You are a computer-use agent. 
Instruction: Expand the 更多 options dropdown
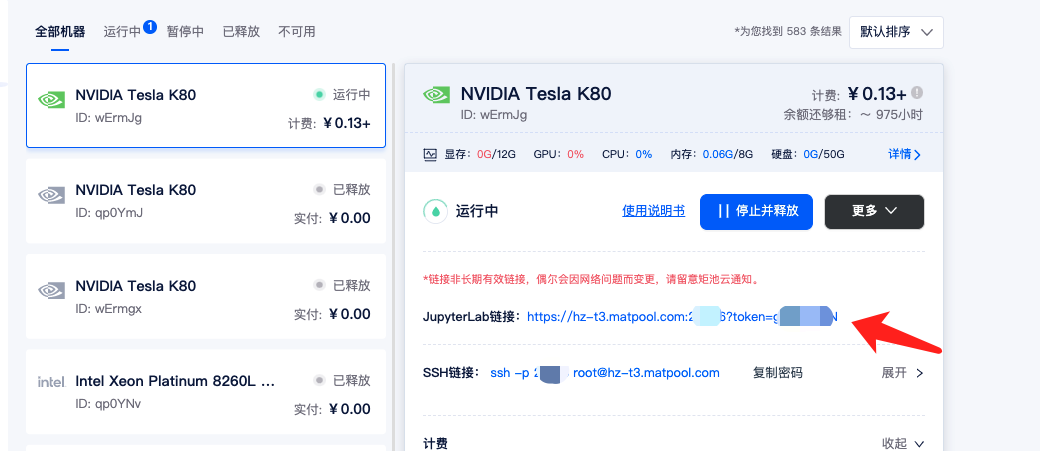coord(874,211)
